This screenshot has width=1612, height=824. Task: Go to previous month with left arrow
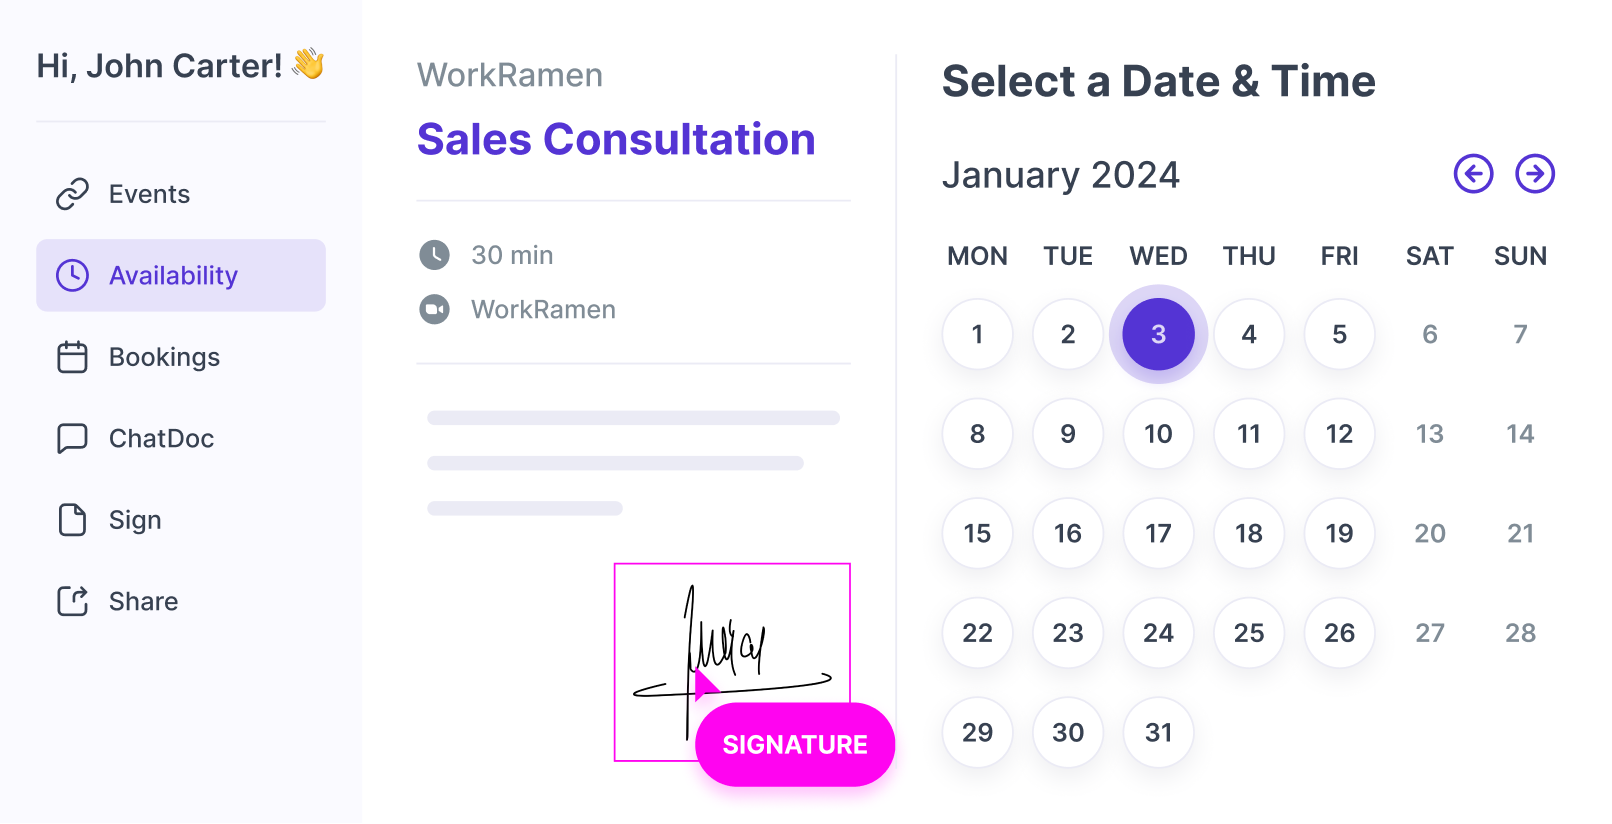pyautogui.click(x=1472, y=173)
